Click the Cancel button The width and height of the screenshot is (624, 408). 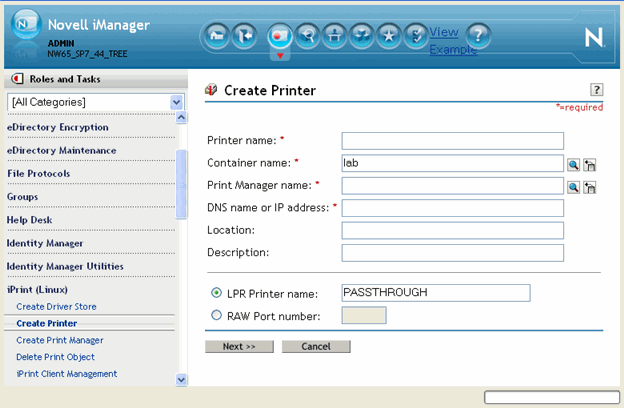(x=316, y=346)
